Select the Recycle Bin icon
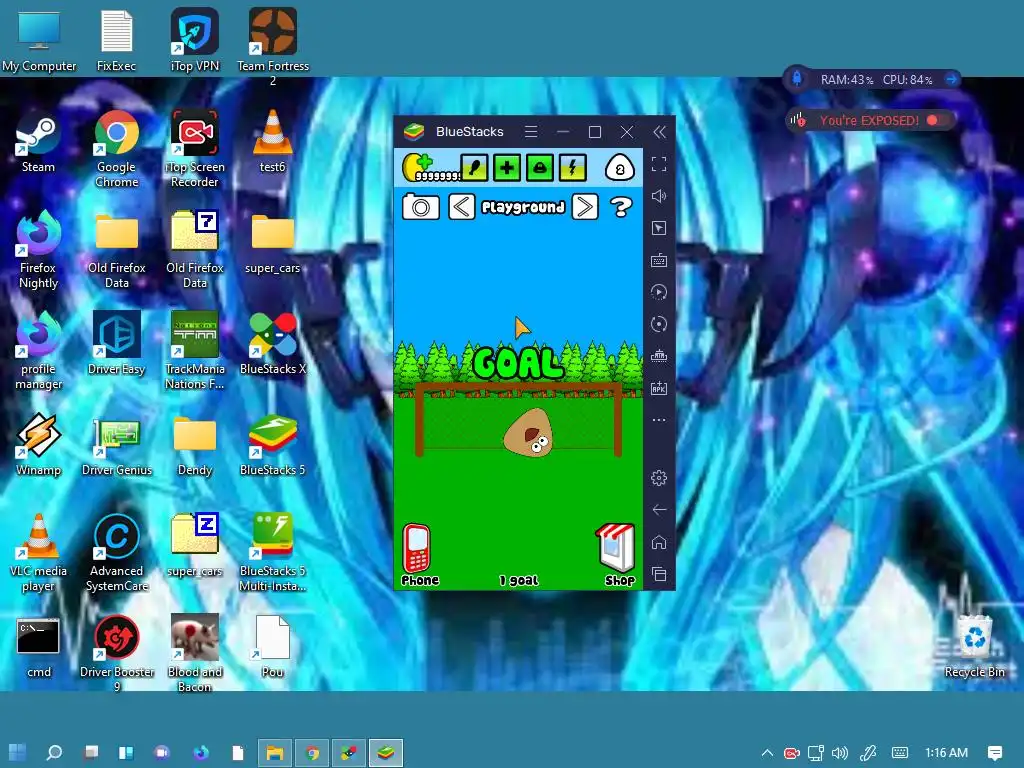The image size is (1024, 768). pos(974,647)
